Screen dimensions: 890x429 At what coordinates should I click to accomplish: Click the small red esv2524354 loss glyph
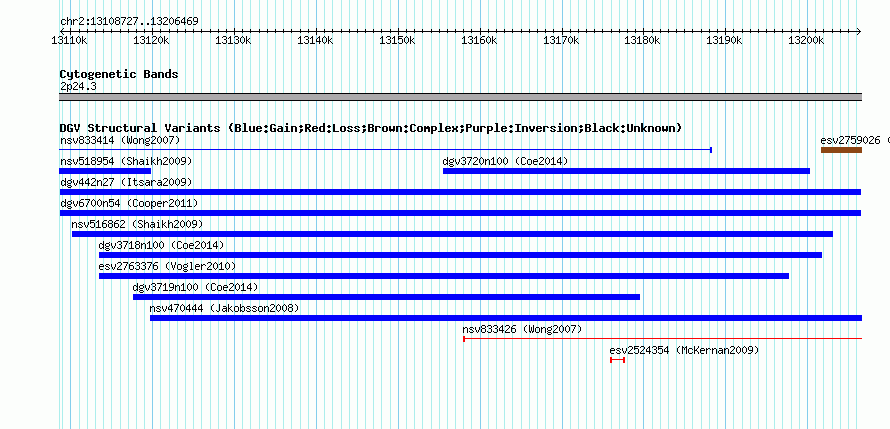618,360
